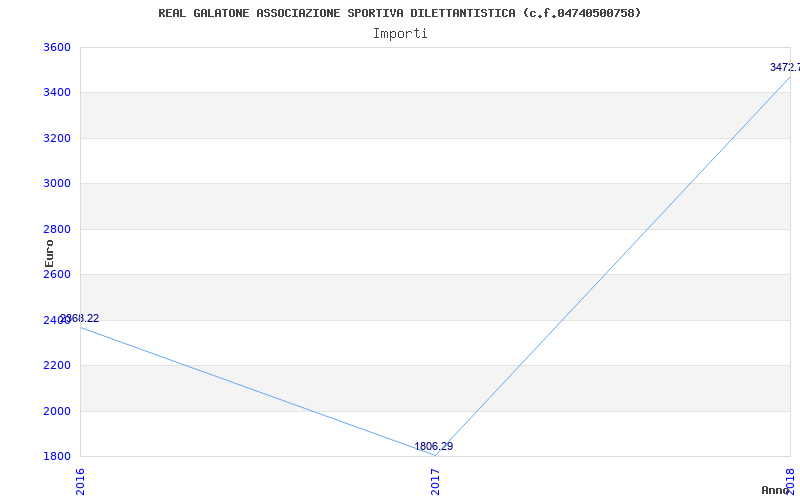Click the Anno axis title
800x500 pixels.
[x=776, y=490]
